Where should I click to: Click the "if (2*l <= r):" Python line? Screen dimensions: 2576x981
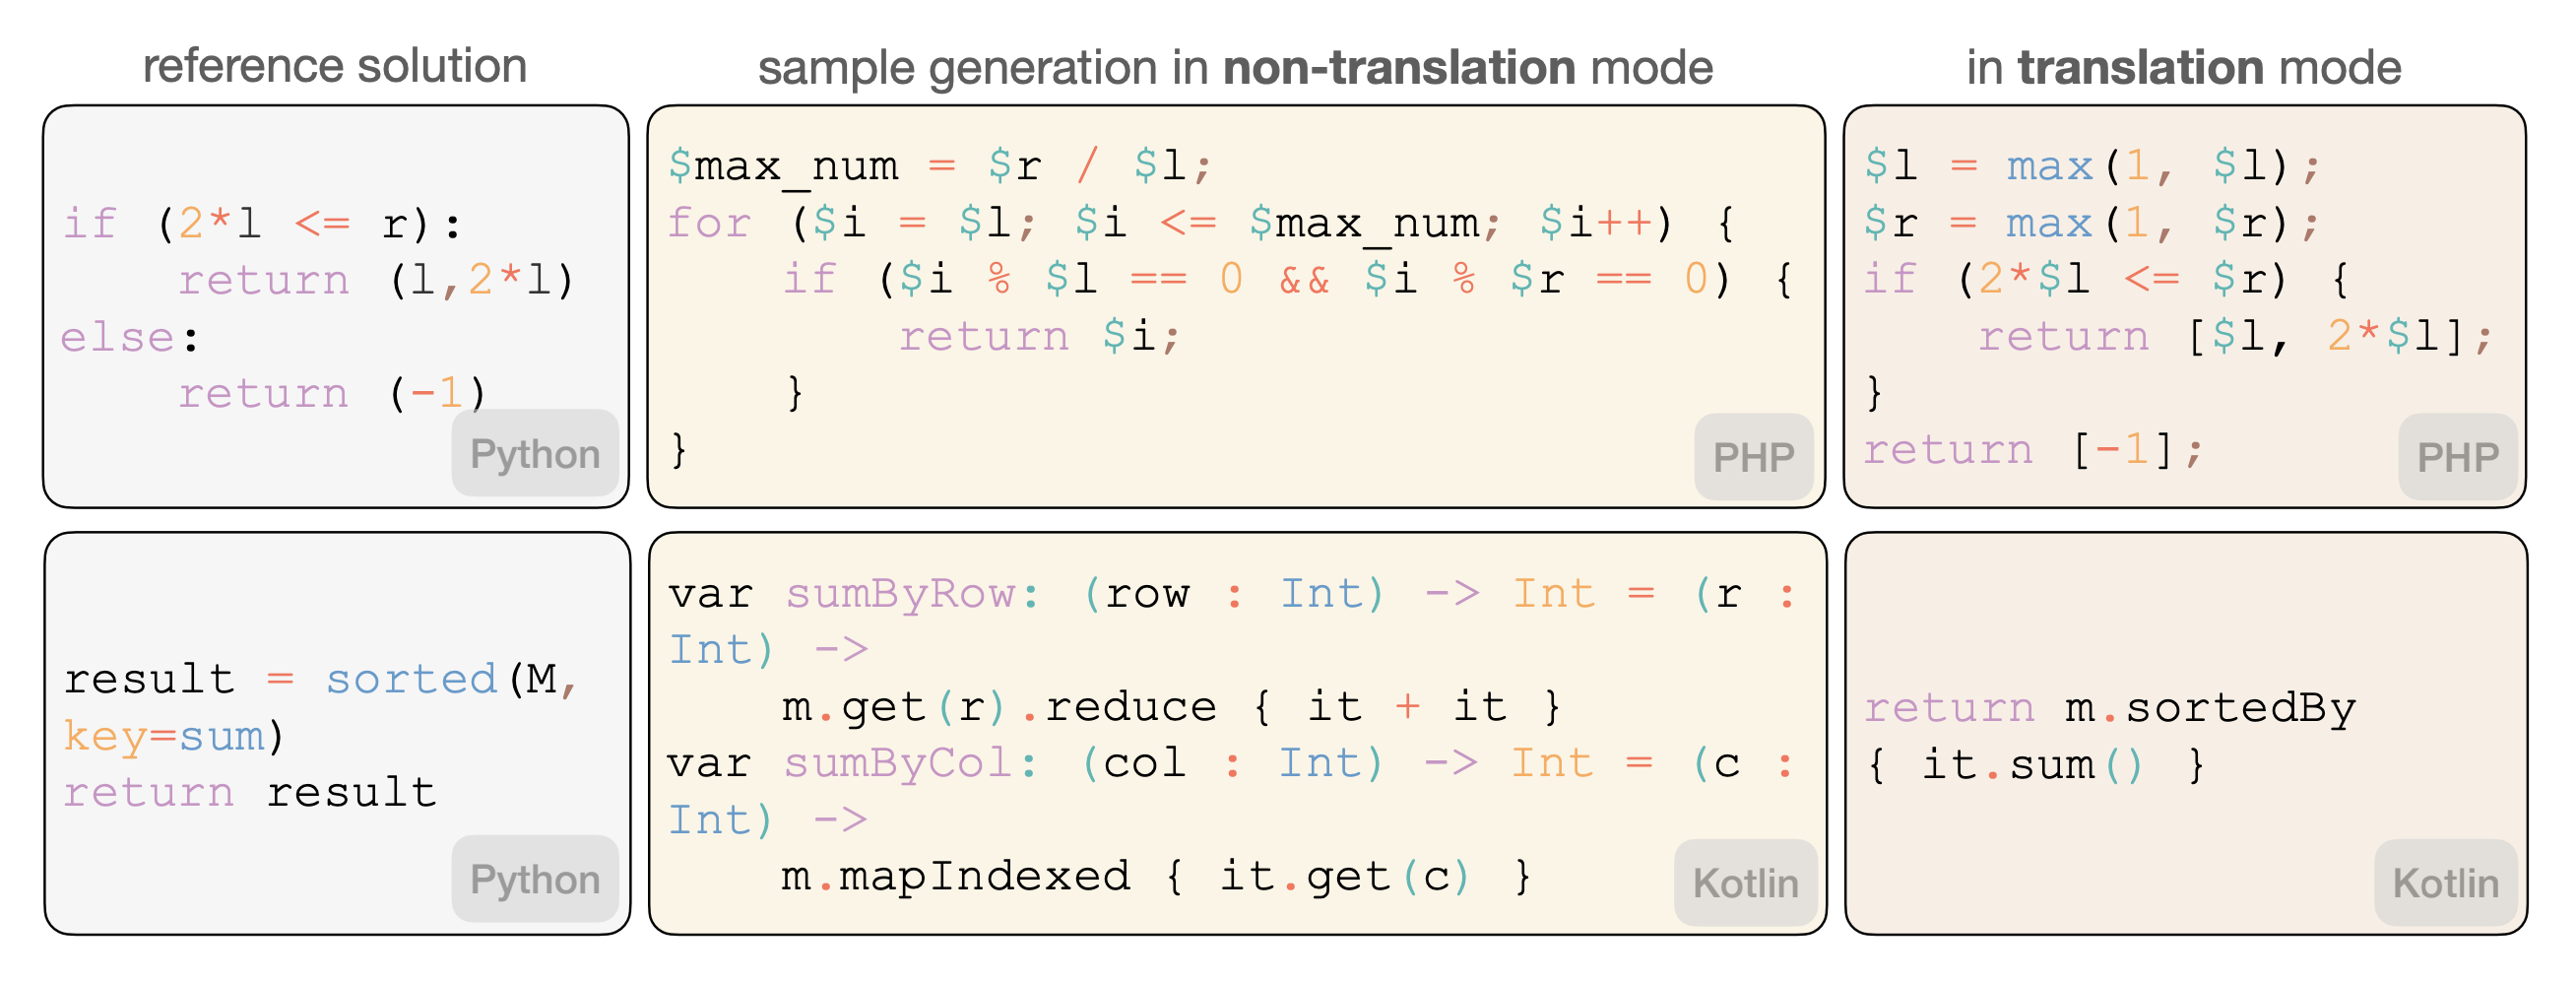(x=262, y=224)
